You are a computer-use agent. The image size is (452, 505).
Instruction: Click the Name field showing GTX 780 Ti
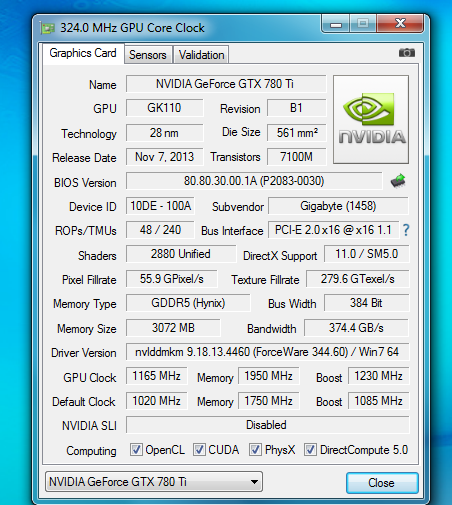pyautogui.click(x=226, y=84)
